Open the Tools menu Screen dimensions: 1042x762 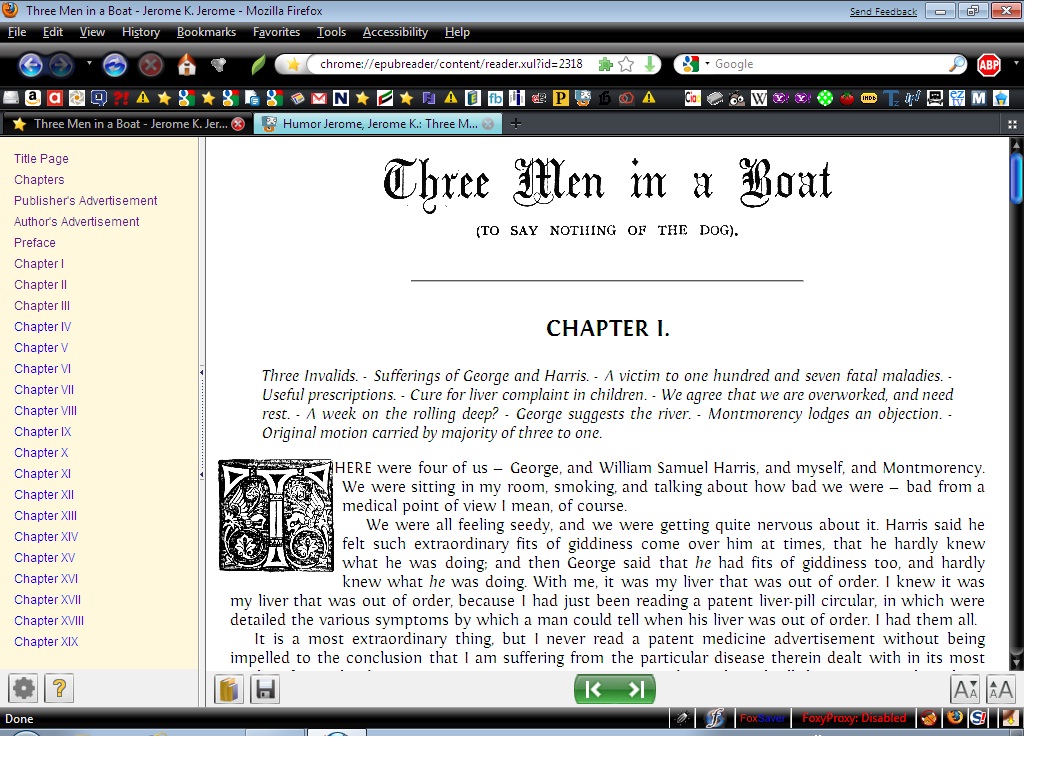(x=331, y=32)
